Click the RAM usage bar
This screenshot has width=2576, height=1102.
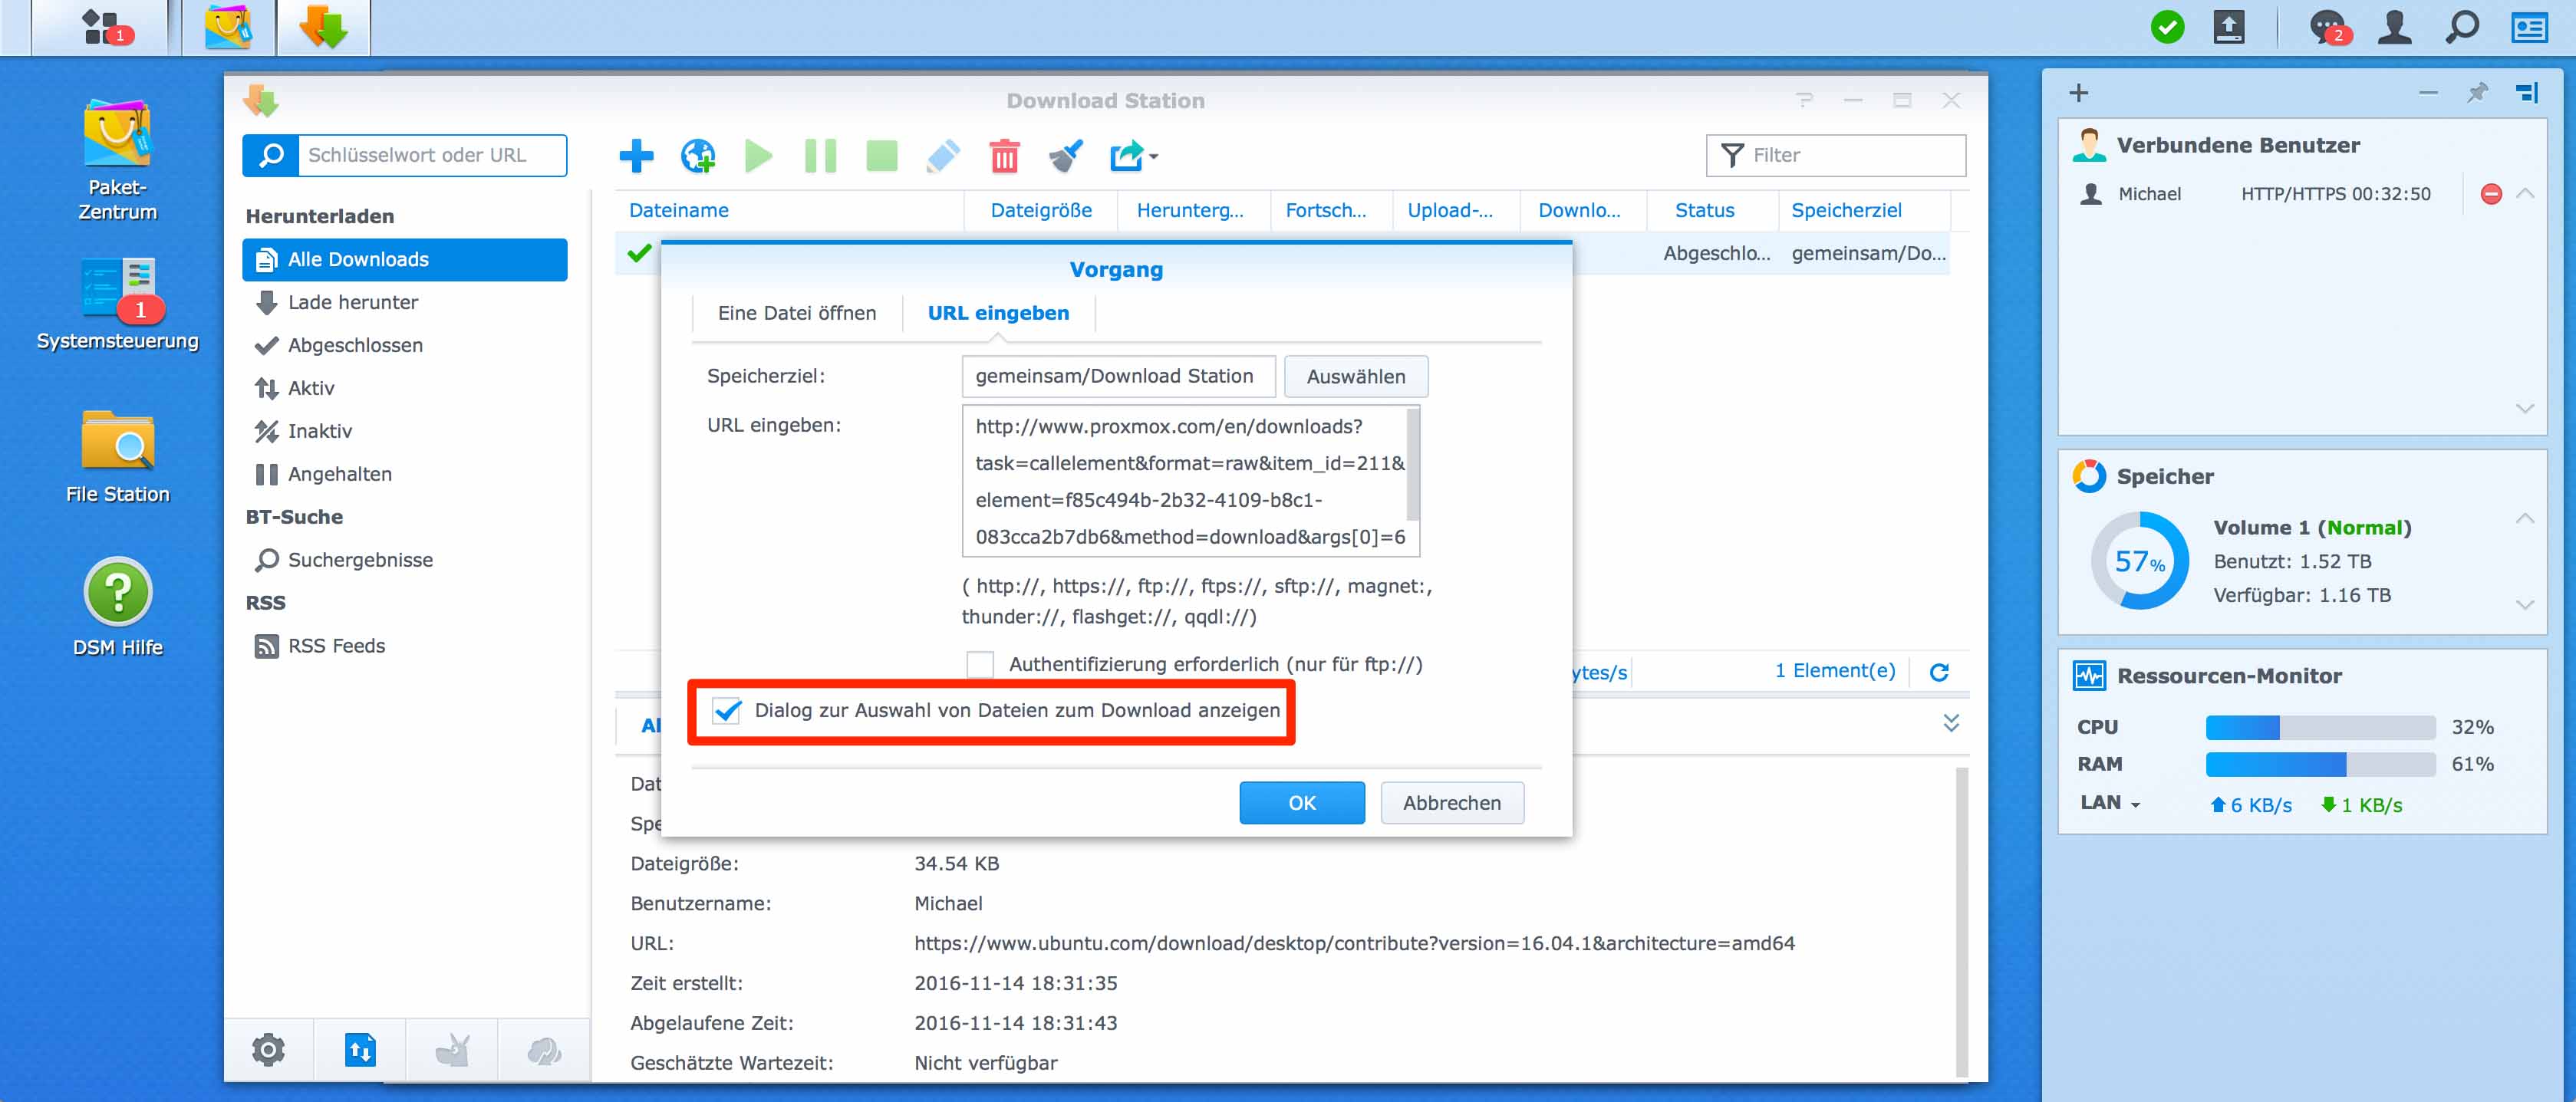[2320, 765]
